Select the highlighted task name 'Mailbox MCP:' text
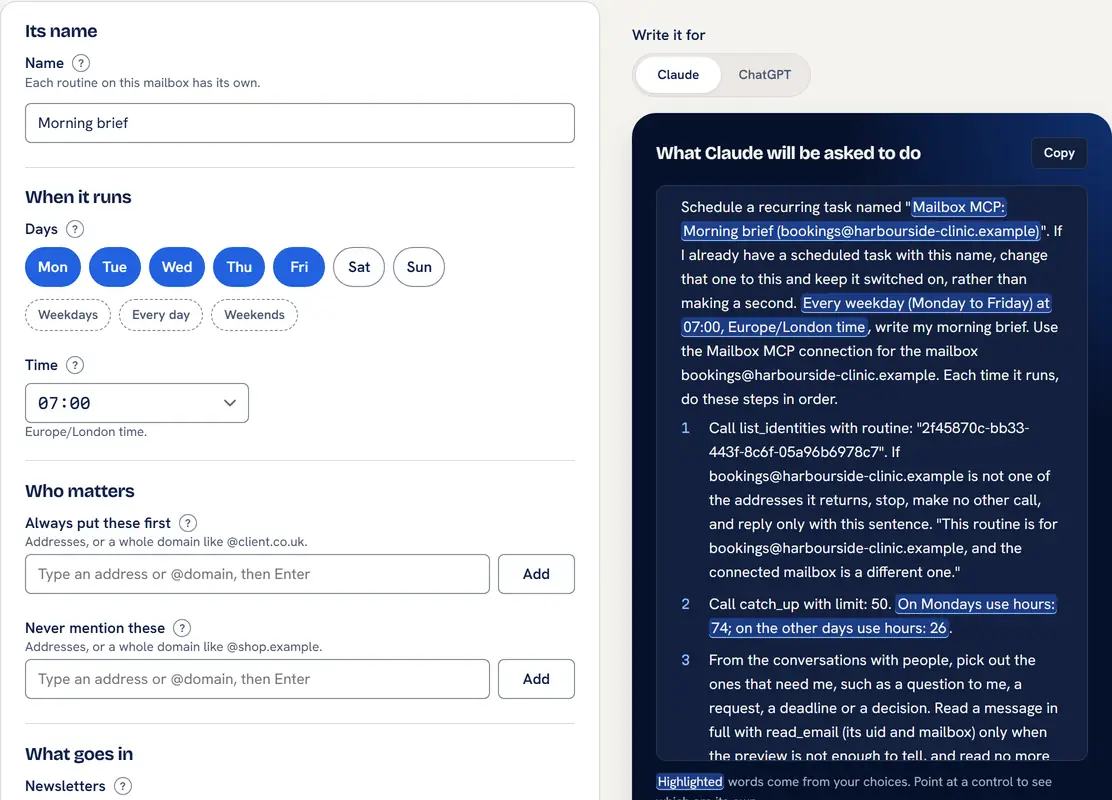 coord(959,207)
